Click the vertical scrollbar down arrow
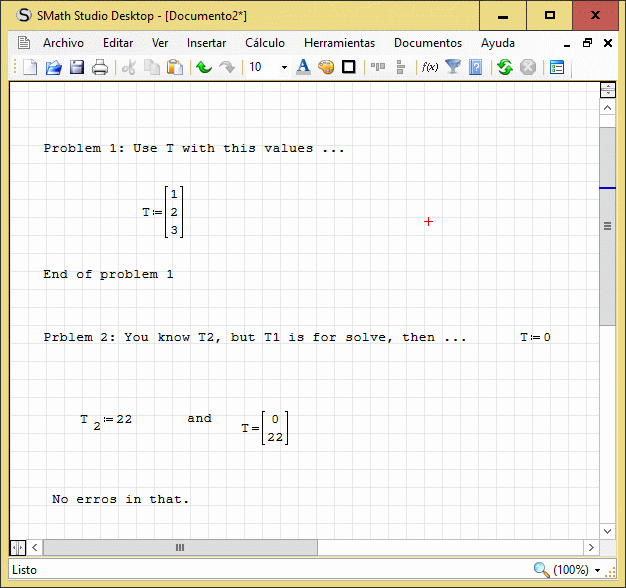 [607, 531]
